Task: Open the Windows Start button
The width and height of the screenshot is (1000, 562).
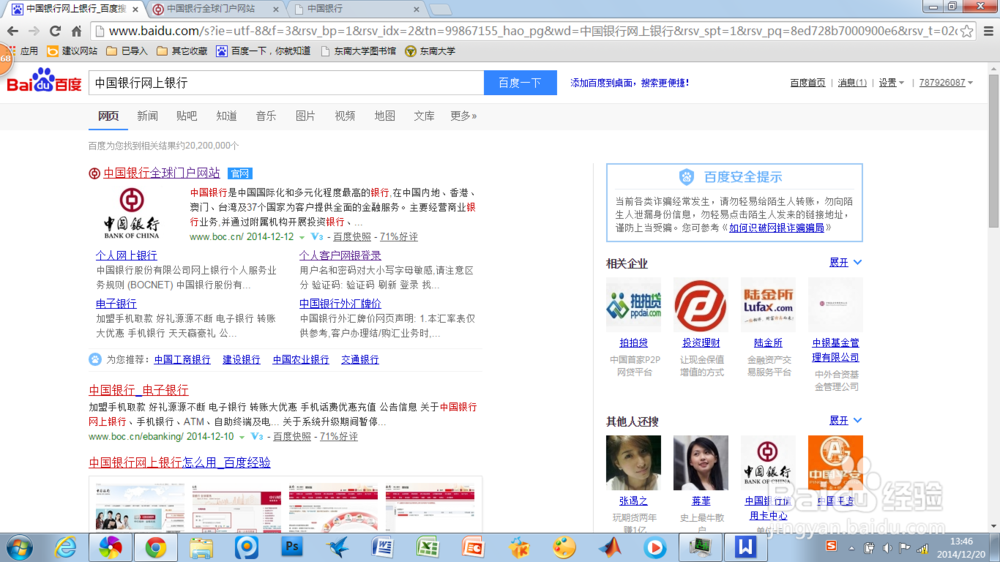Action: pos(20,548)
